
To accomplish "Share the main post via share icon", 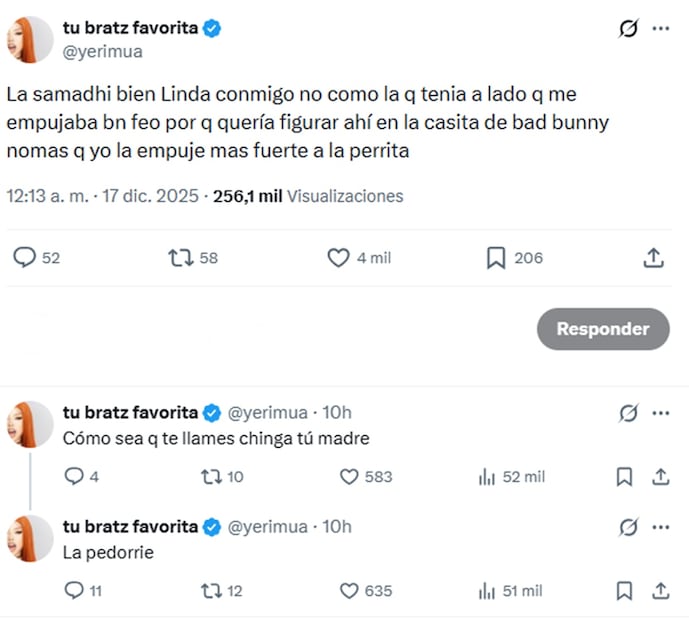I will click(652, 258).
